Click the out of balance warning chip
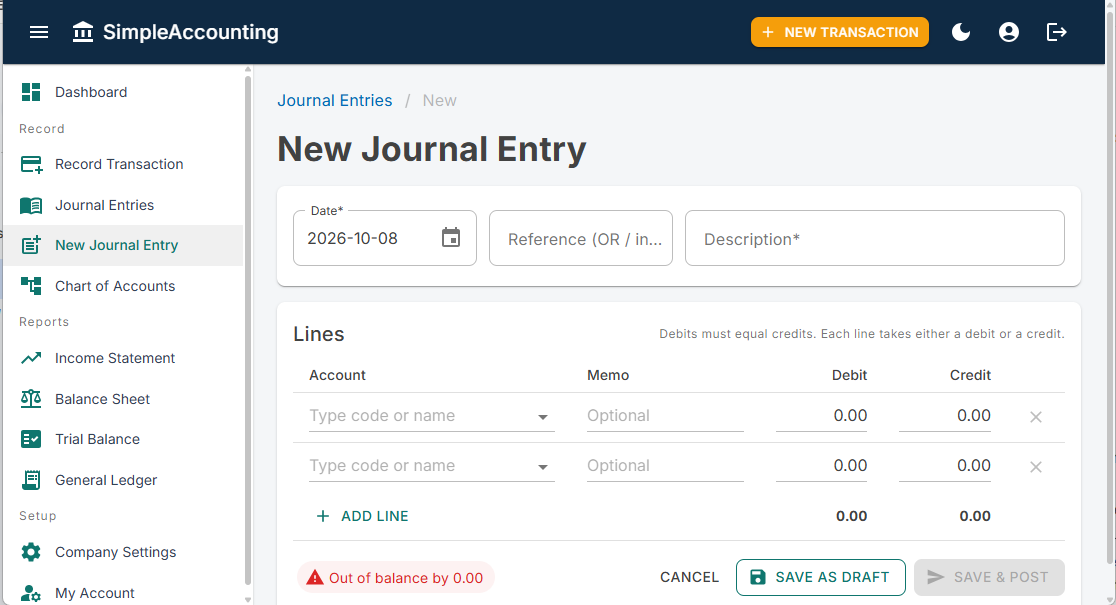Viewport: 1116px width, 605px height. tap(396, 578)
